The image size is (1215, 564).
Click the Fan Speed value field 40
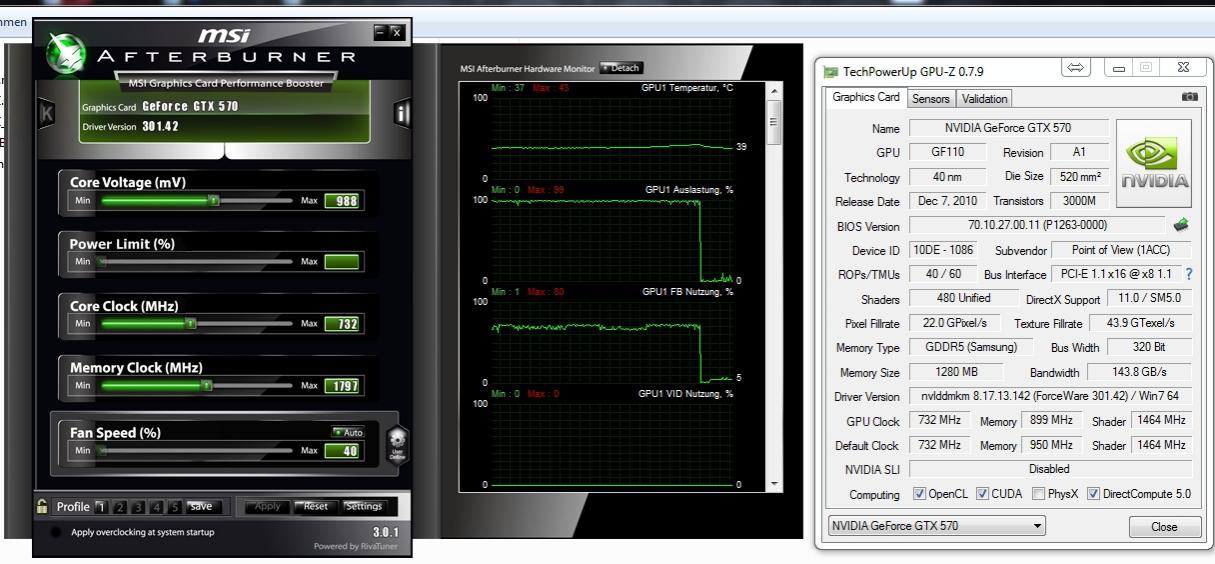[x=341, y=450]
